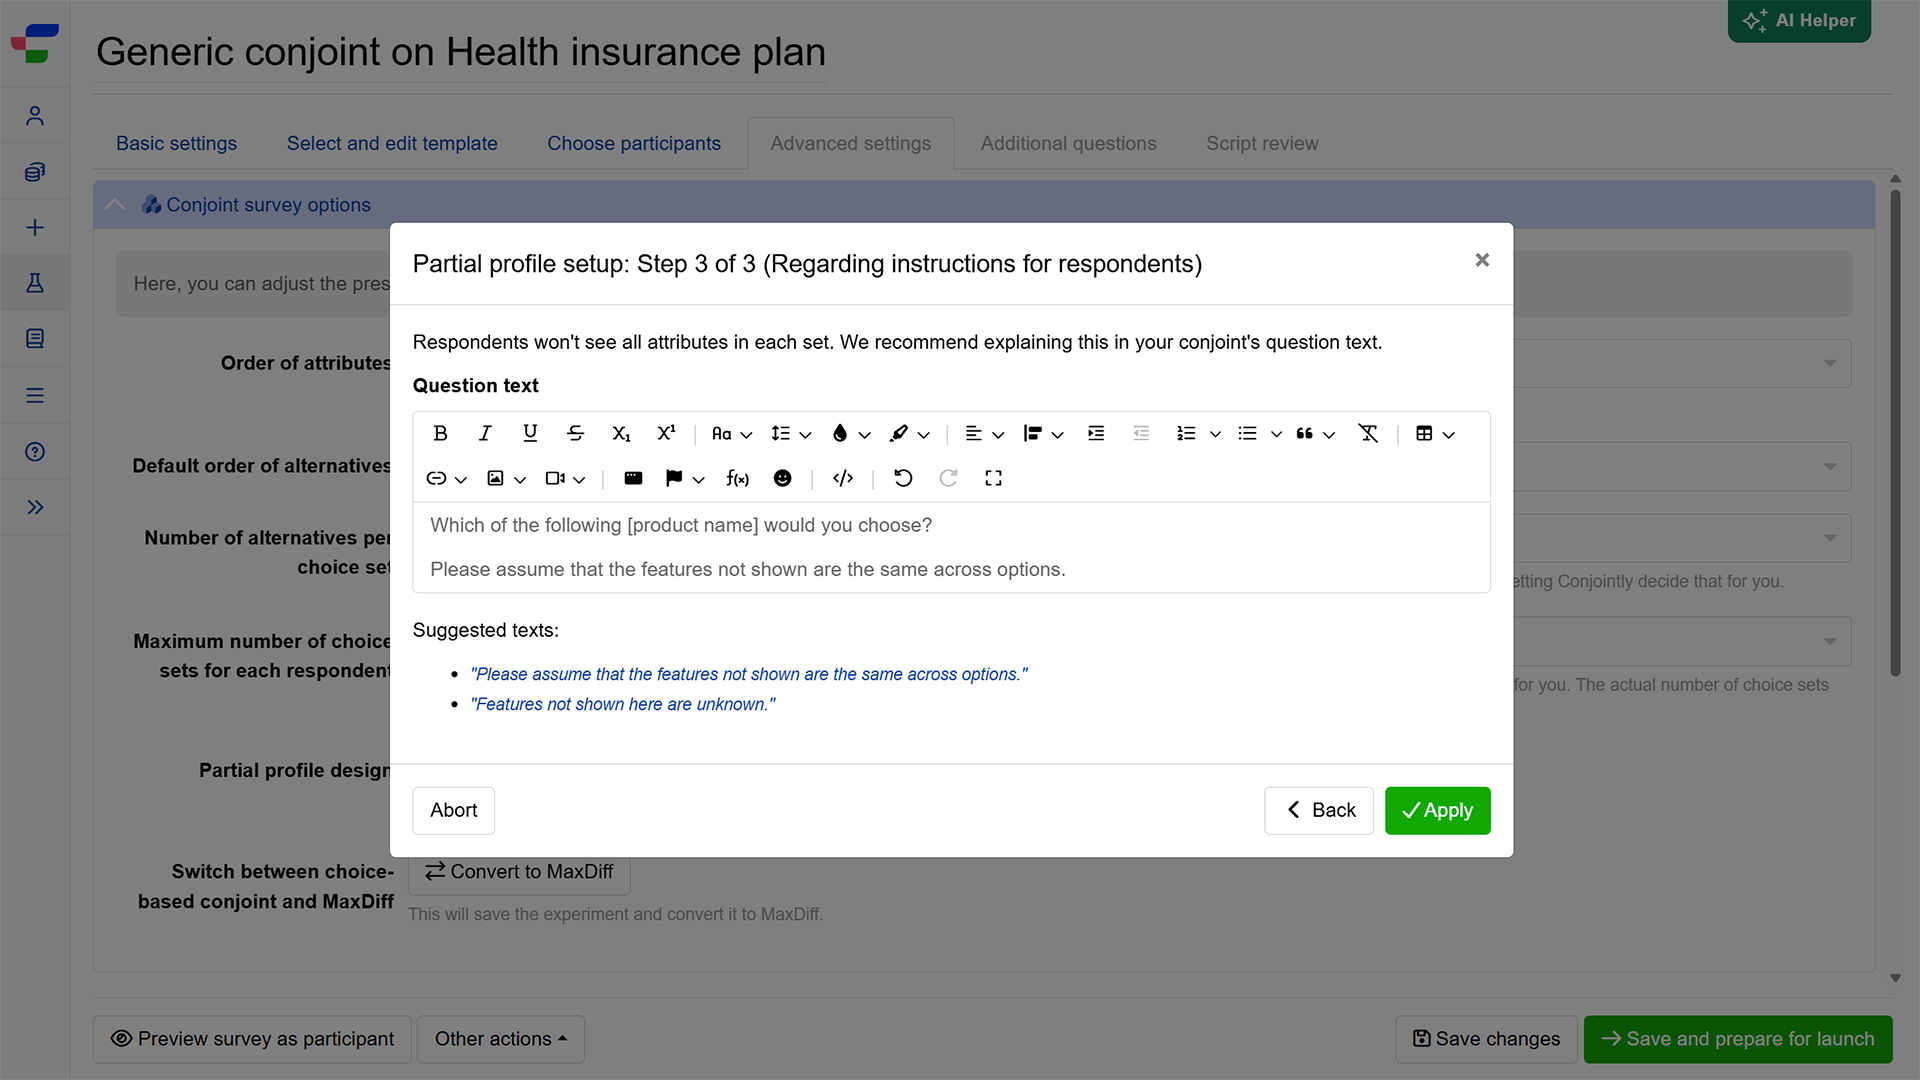
Task: Increase indent of the paragraph
Action: (x=1096, y=433)
